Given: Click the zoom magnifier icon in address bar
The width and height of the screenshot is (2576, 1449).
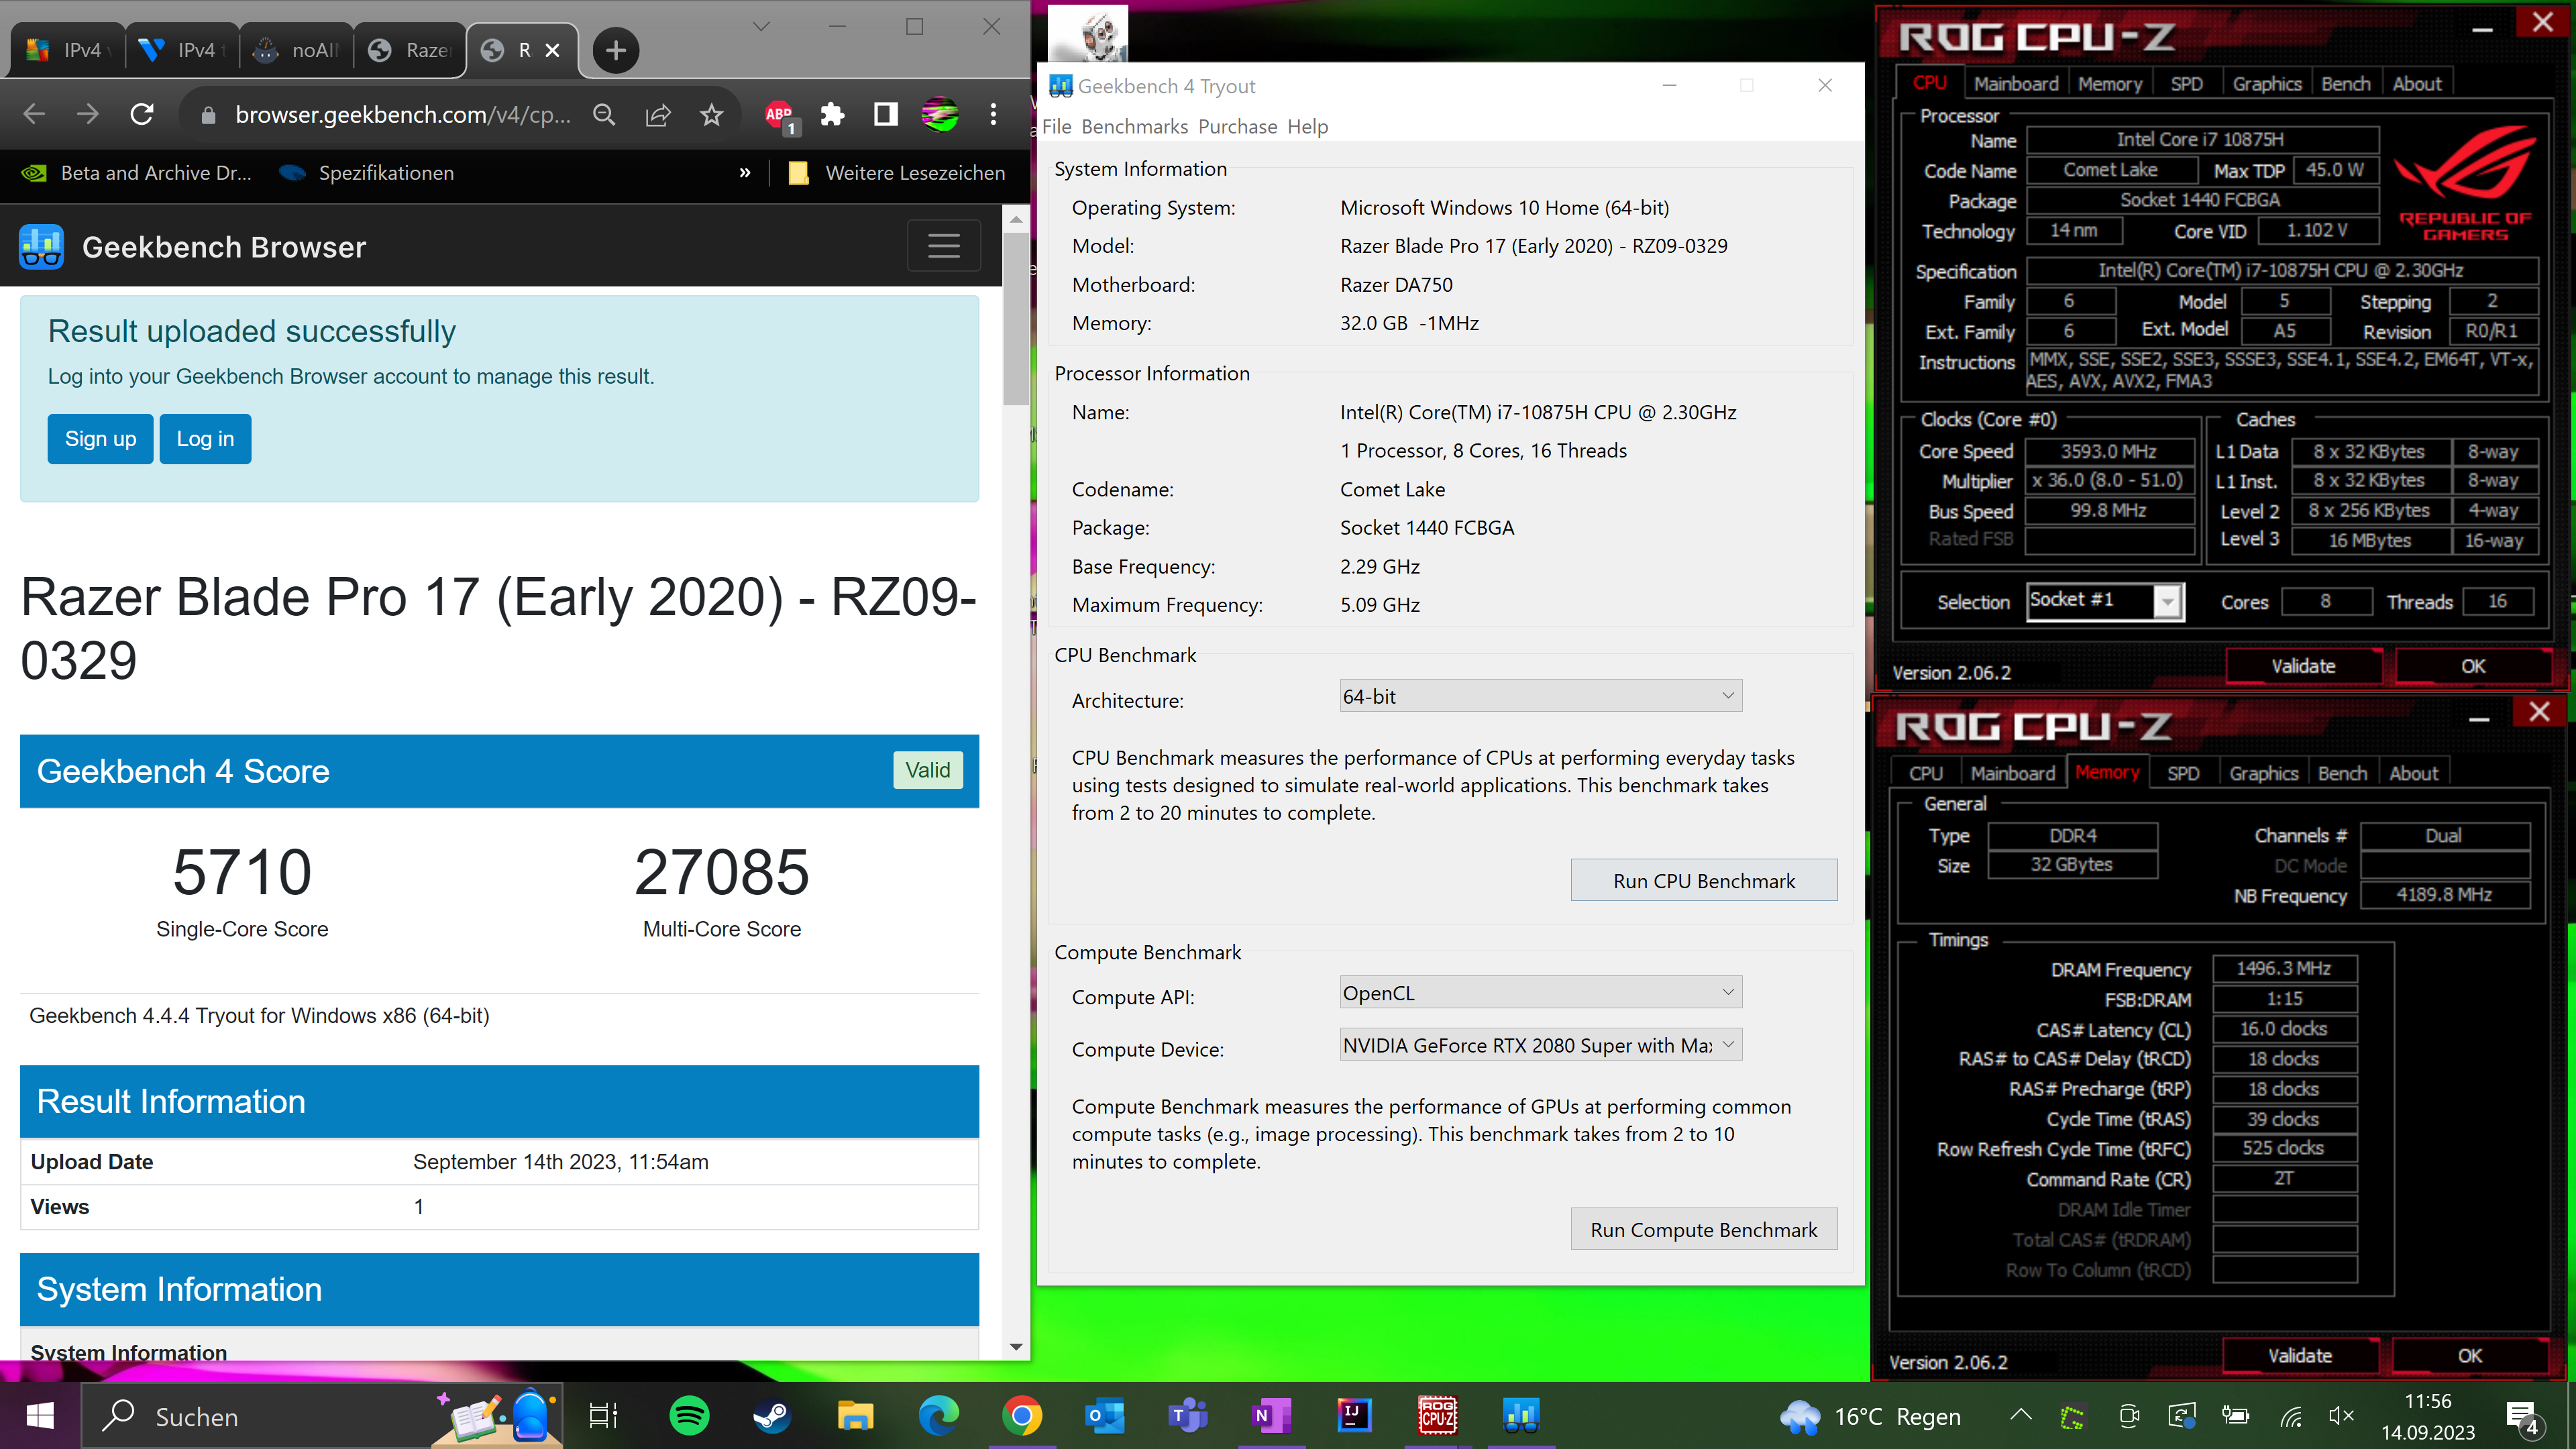Looking at the screenshot, I should [604, 115].
